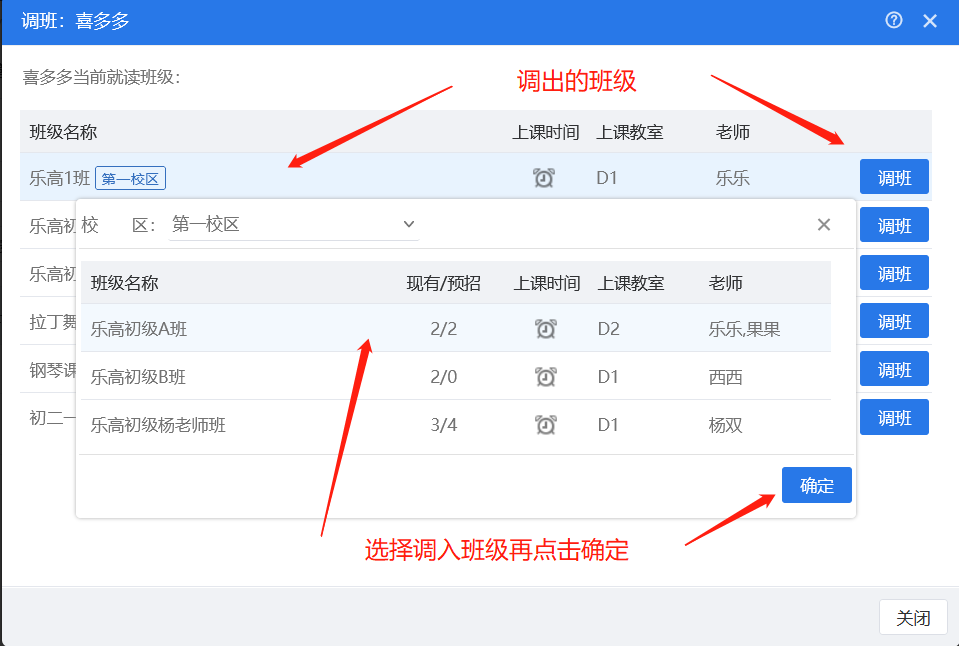Screen dimensions: 959x646
Task: Click the 现有/预招 column header
Action: point(443,283)
